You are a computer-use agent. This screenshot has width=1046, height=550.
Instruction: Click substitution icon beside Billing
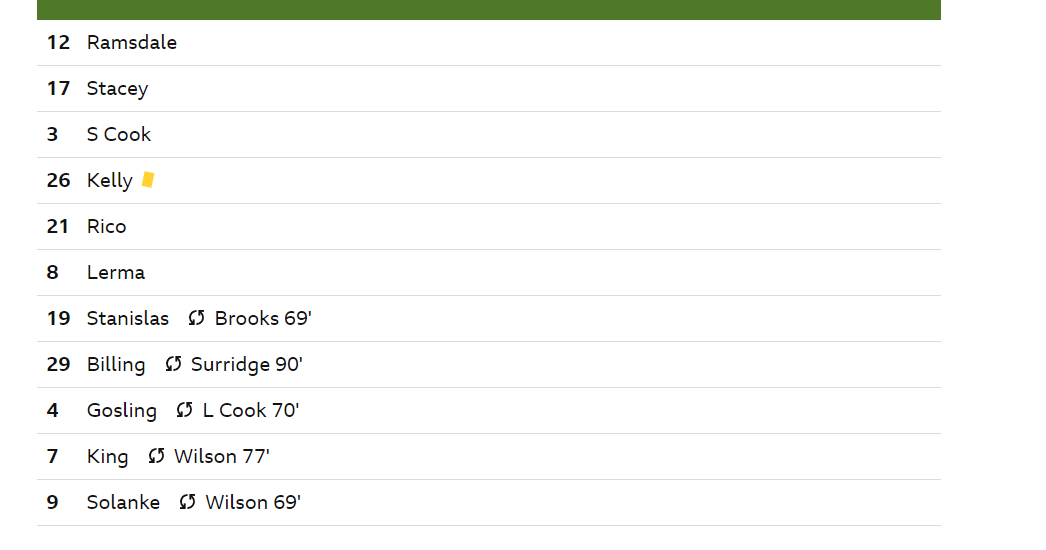click(173, 364)
